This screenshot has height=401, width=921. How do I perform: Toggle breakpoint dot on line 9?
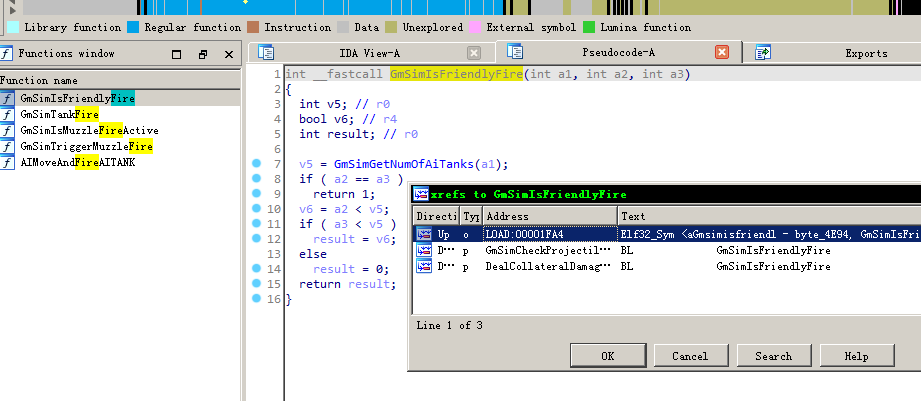tap(256, 193)
